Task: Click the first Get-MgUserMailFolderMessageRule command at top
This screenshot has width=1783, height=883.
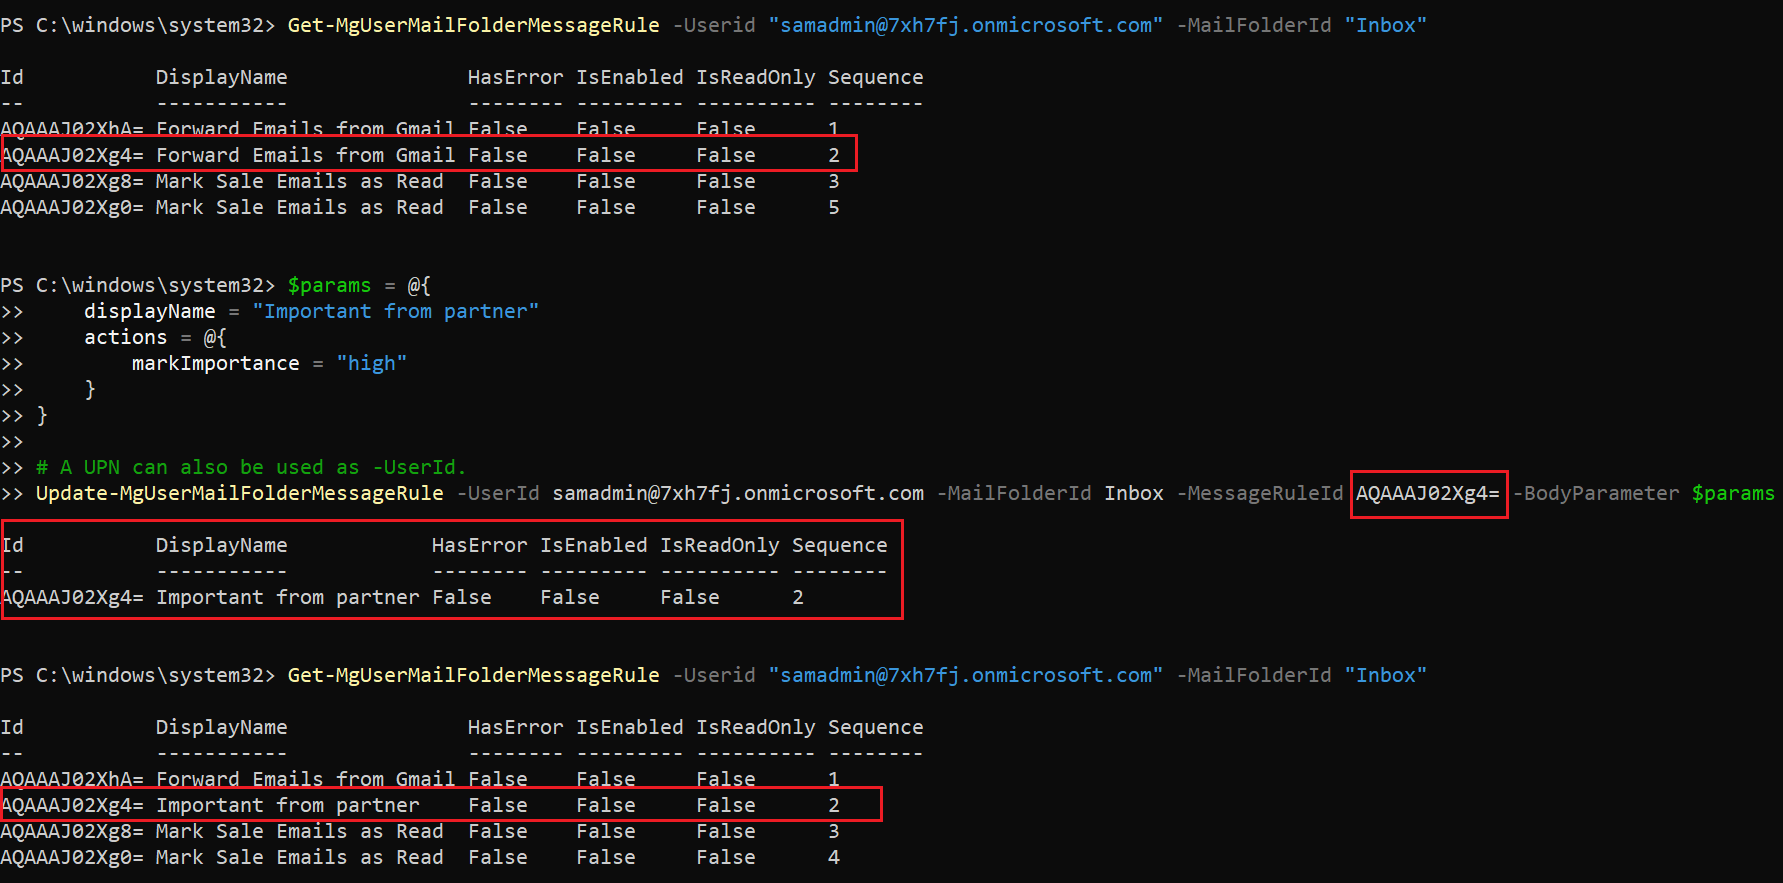Action: point(473,26)
